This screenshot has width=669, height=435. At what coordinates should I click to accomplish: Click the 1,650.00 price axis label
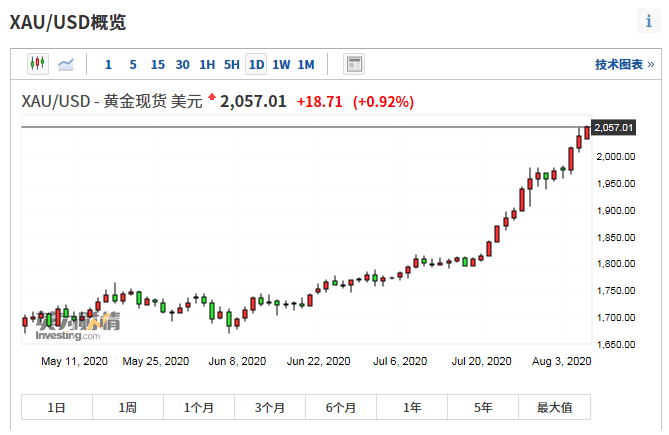616,344
